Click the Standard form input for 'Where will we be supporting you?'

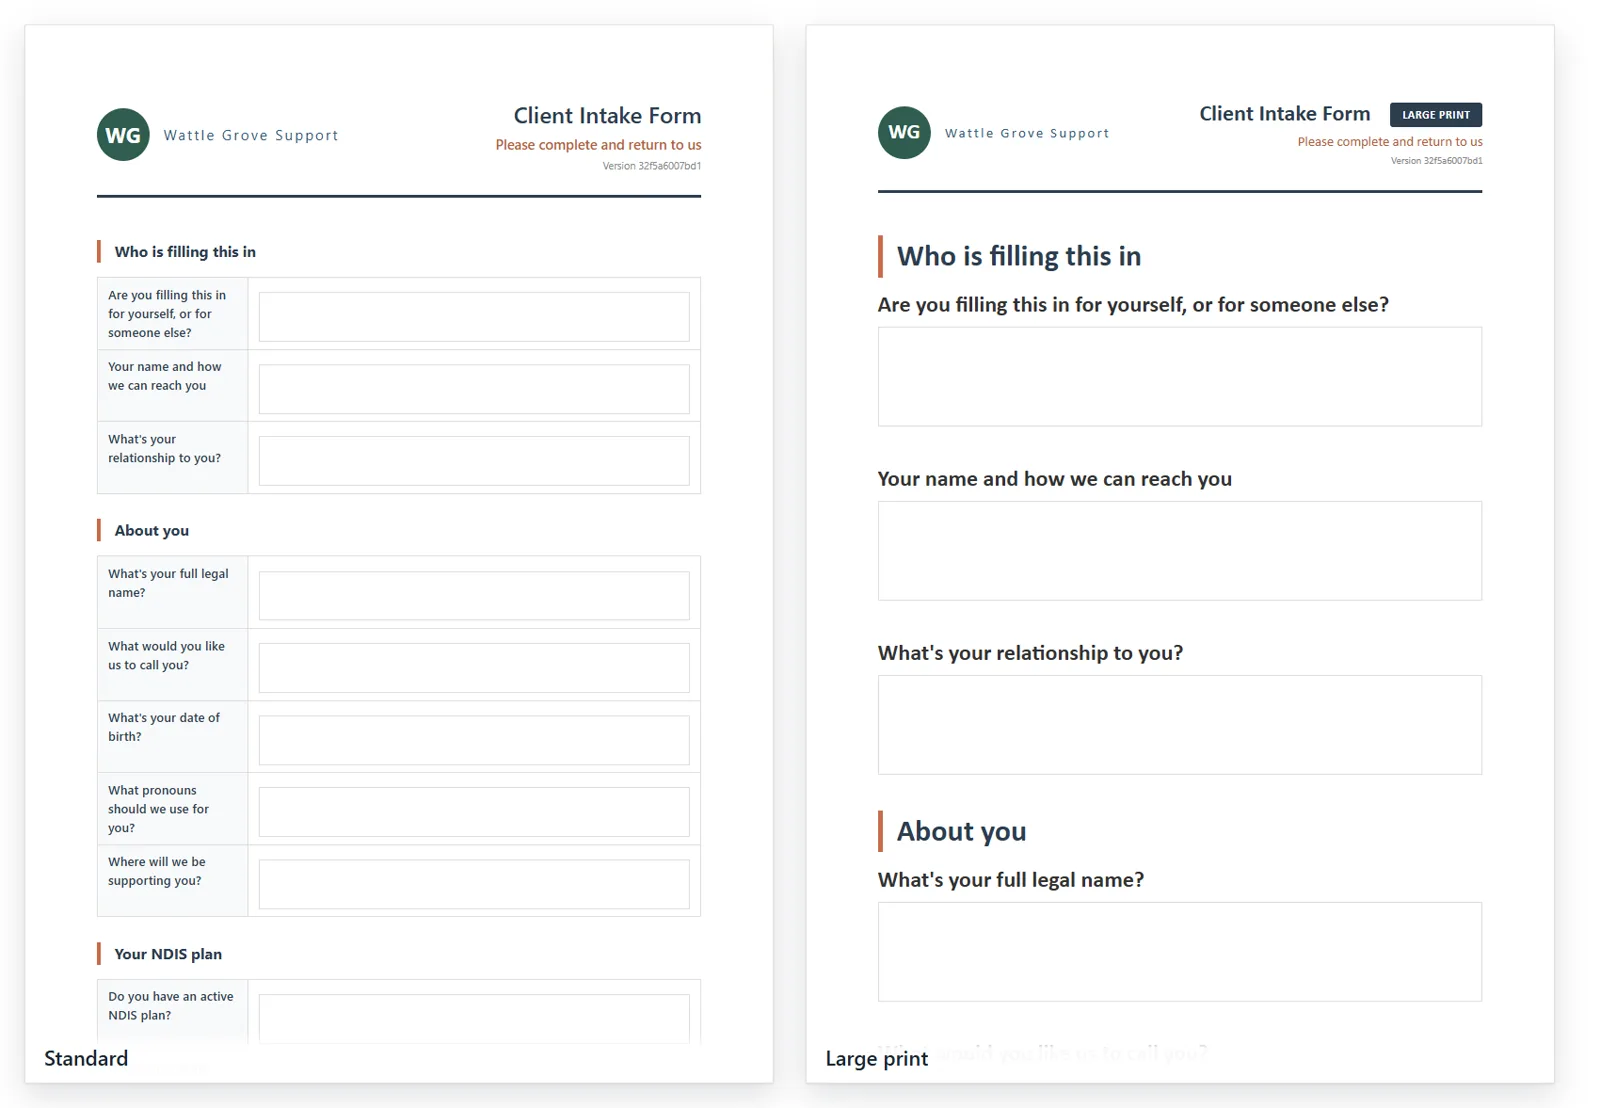click(x=474, y=884)
